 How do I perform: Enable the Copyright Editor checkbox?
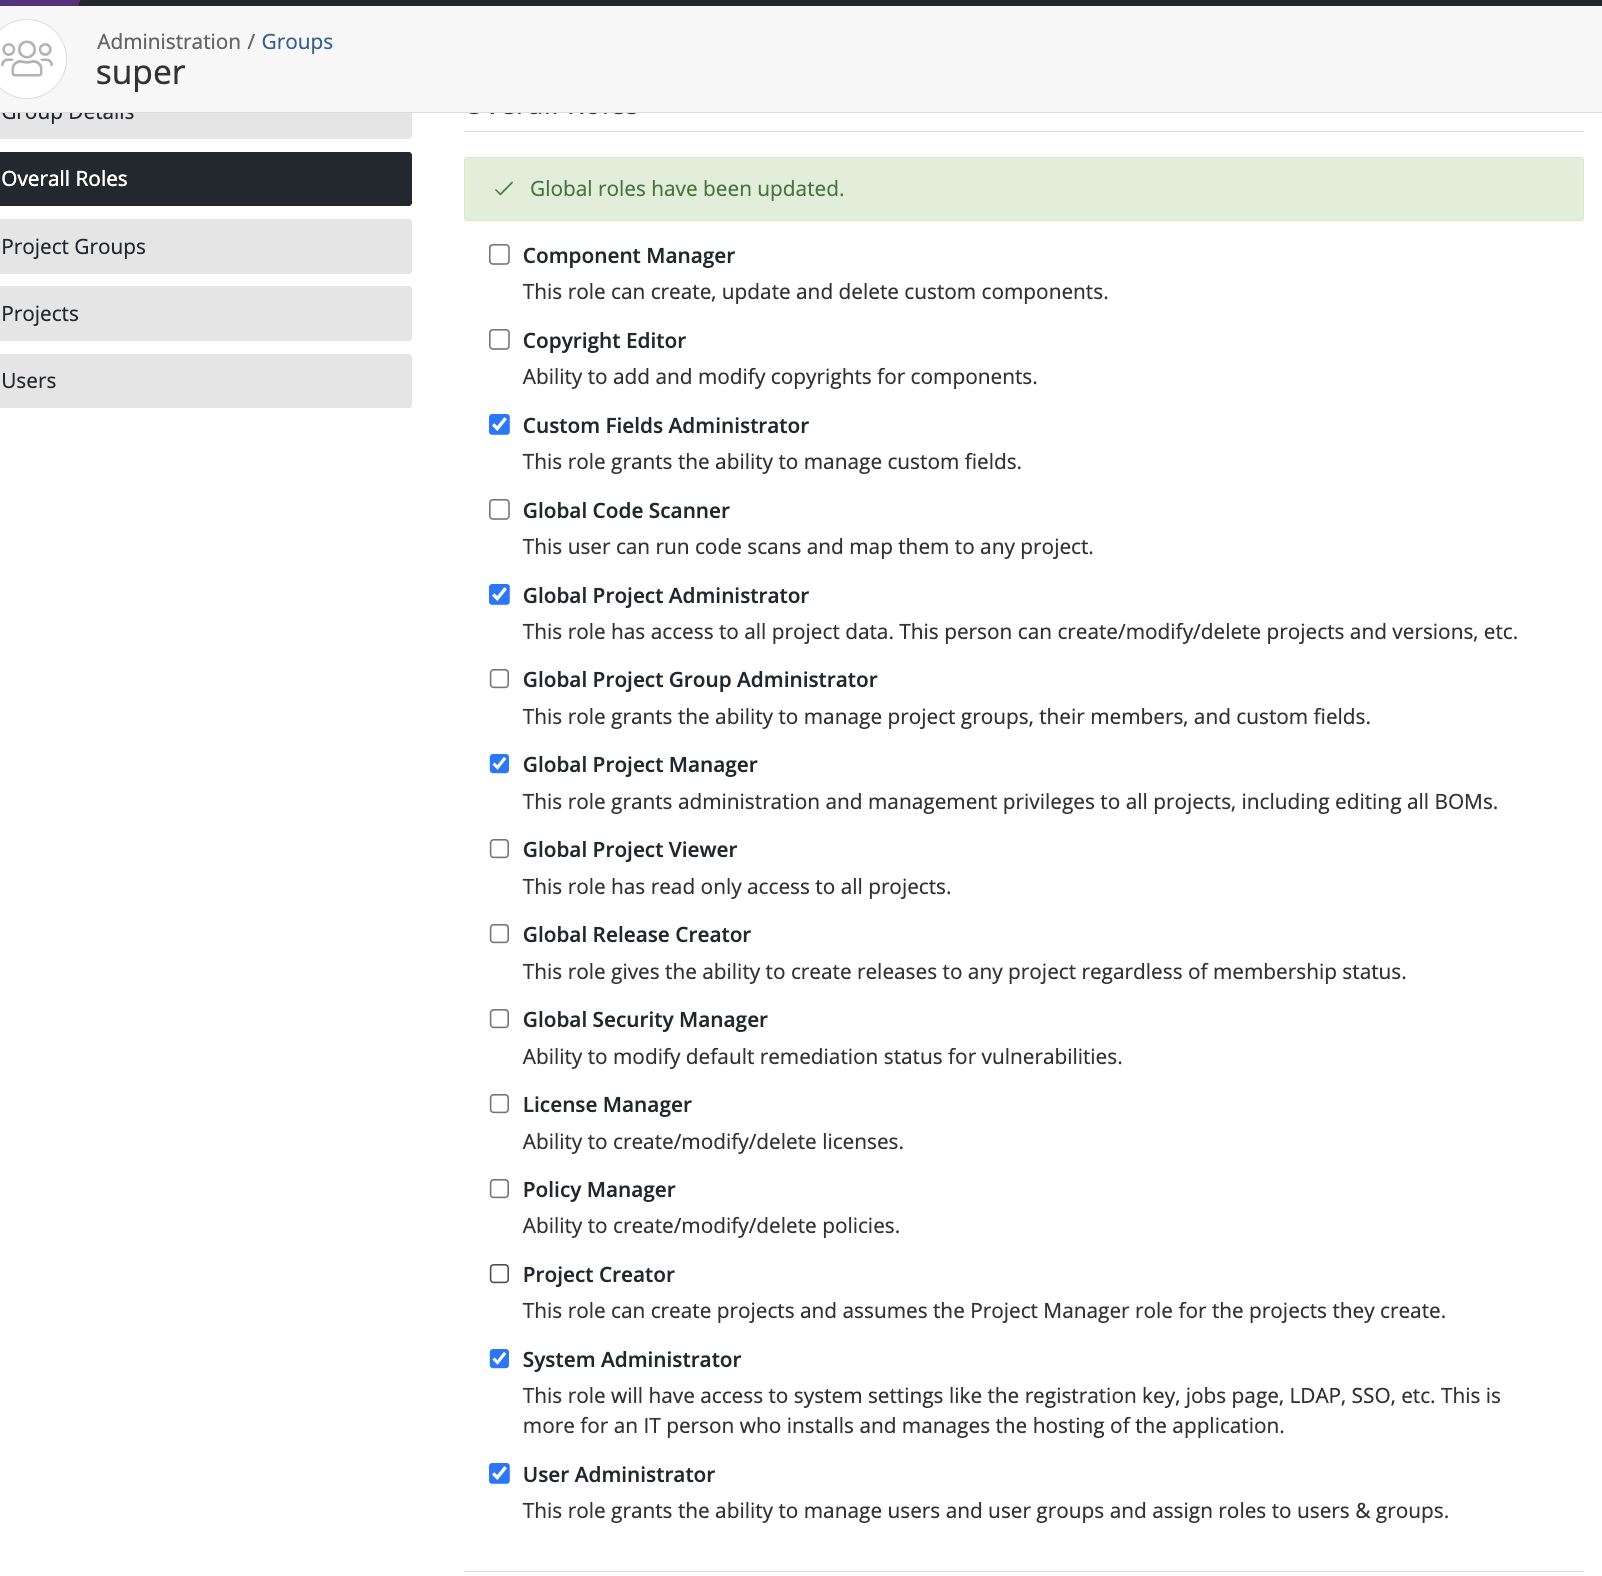499,339
